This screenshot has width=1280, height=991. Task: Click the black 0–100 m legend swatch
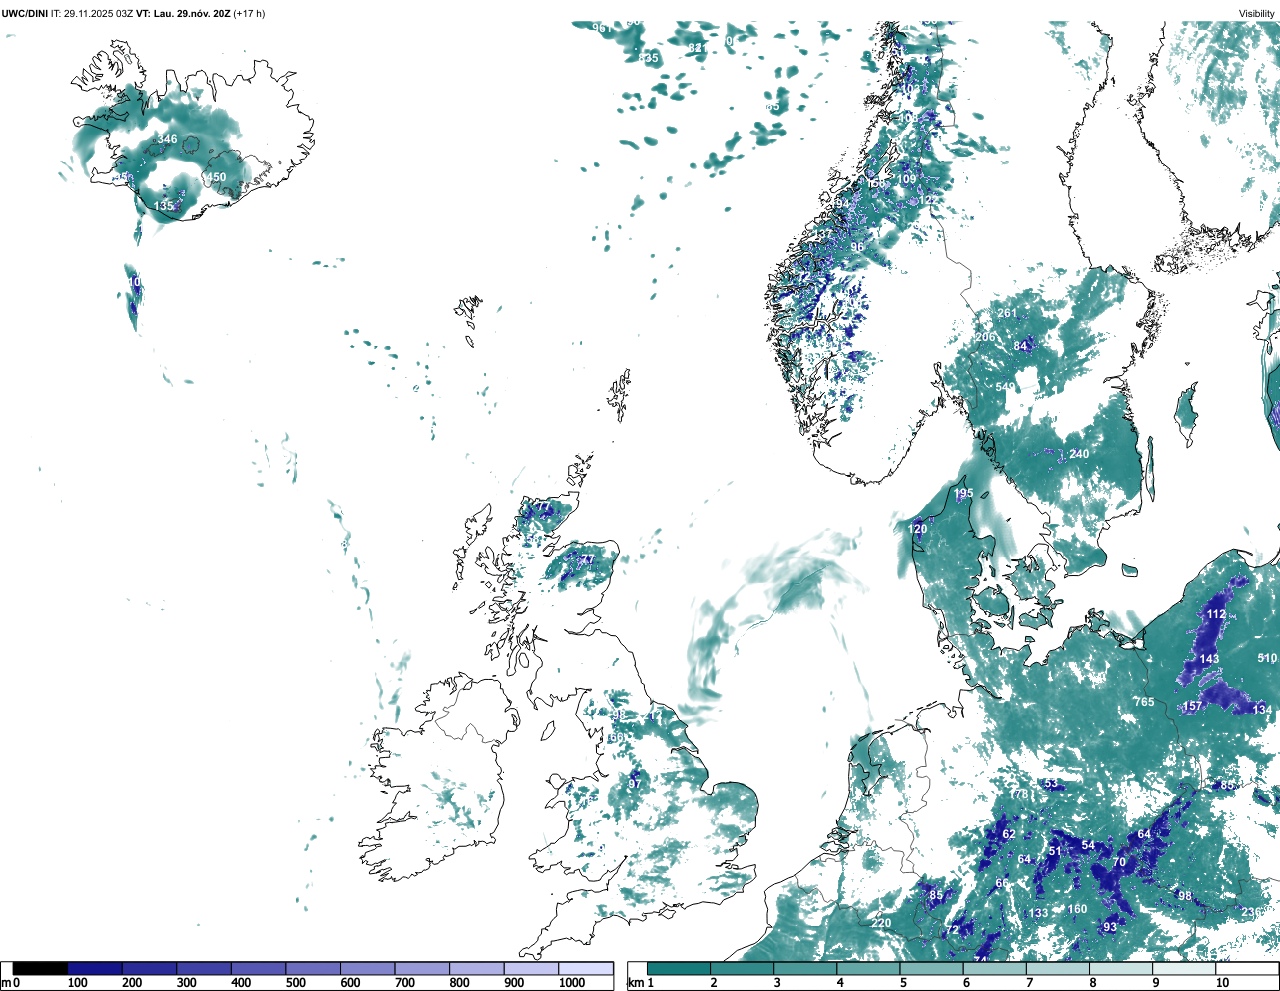40,968
